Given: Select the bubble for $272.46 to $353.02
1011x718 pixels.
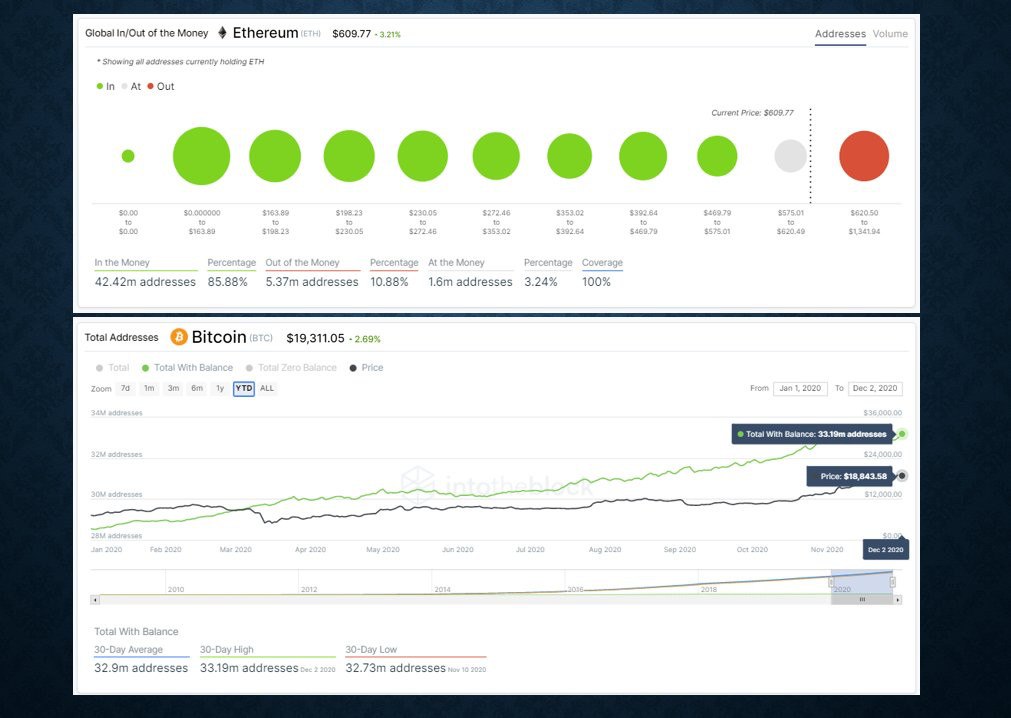Looking at the screenshot, I should point(496,156).
